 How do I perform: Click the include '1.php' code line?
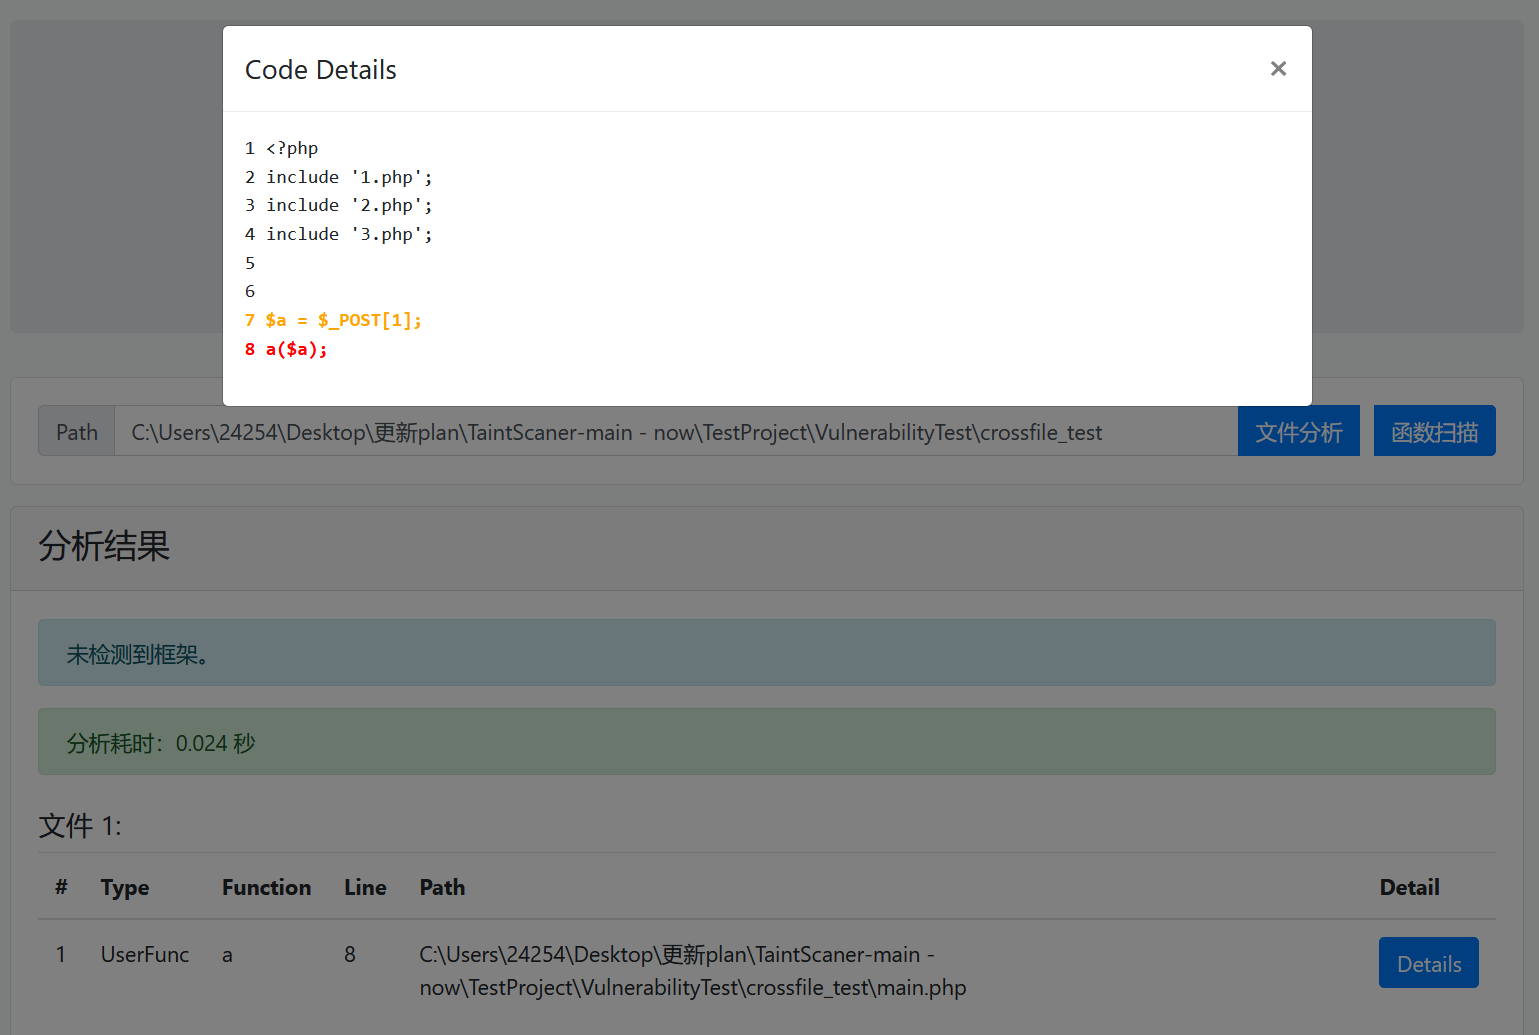[x=348, y=177]
